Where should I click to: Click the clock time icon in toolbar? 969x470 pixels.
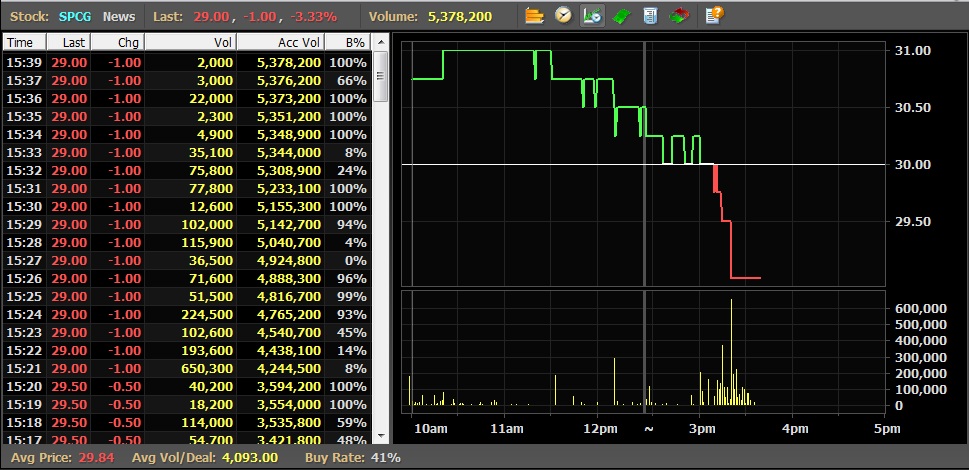[564, 15]
